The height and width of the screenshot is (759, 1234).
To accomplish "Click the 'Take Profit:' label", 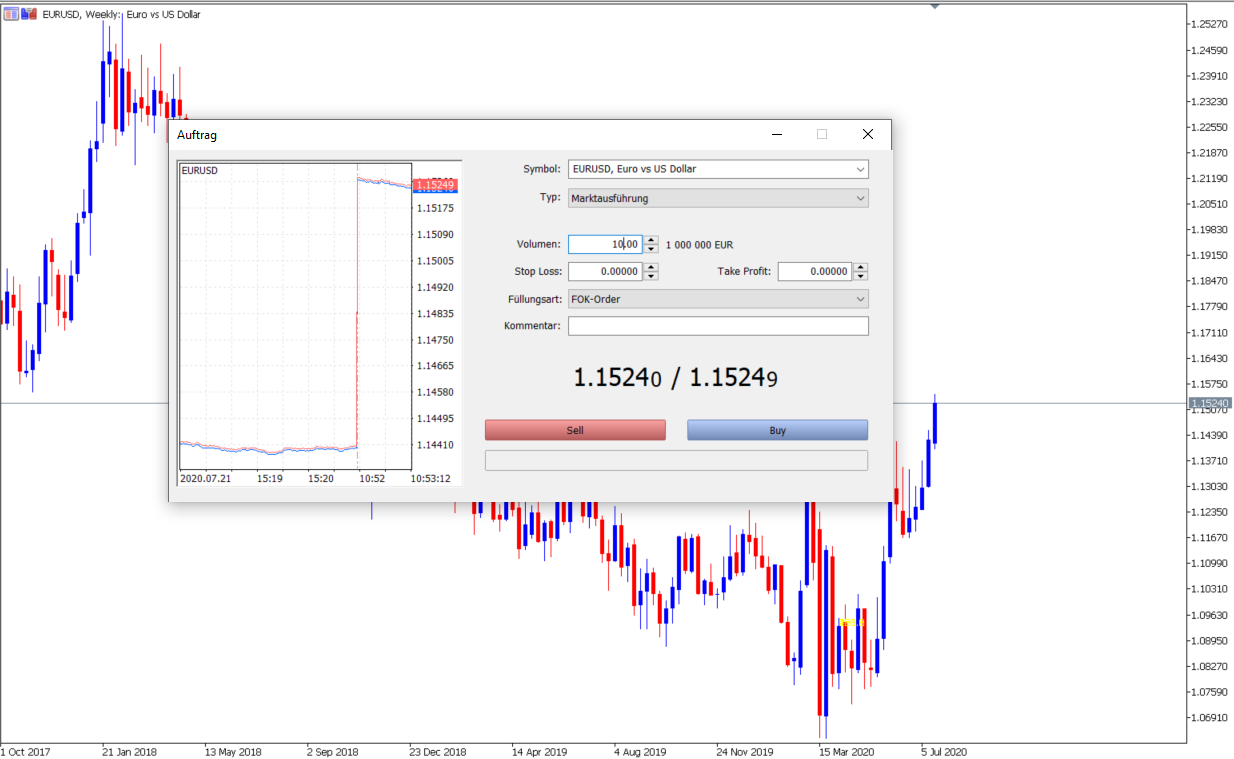I will pyautogui.click(x=744, y=271).
